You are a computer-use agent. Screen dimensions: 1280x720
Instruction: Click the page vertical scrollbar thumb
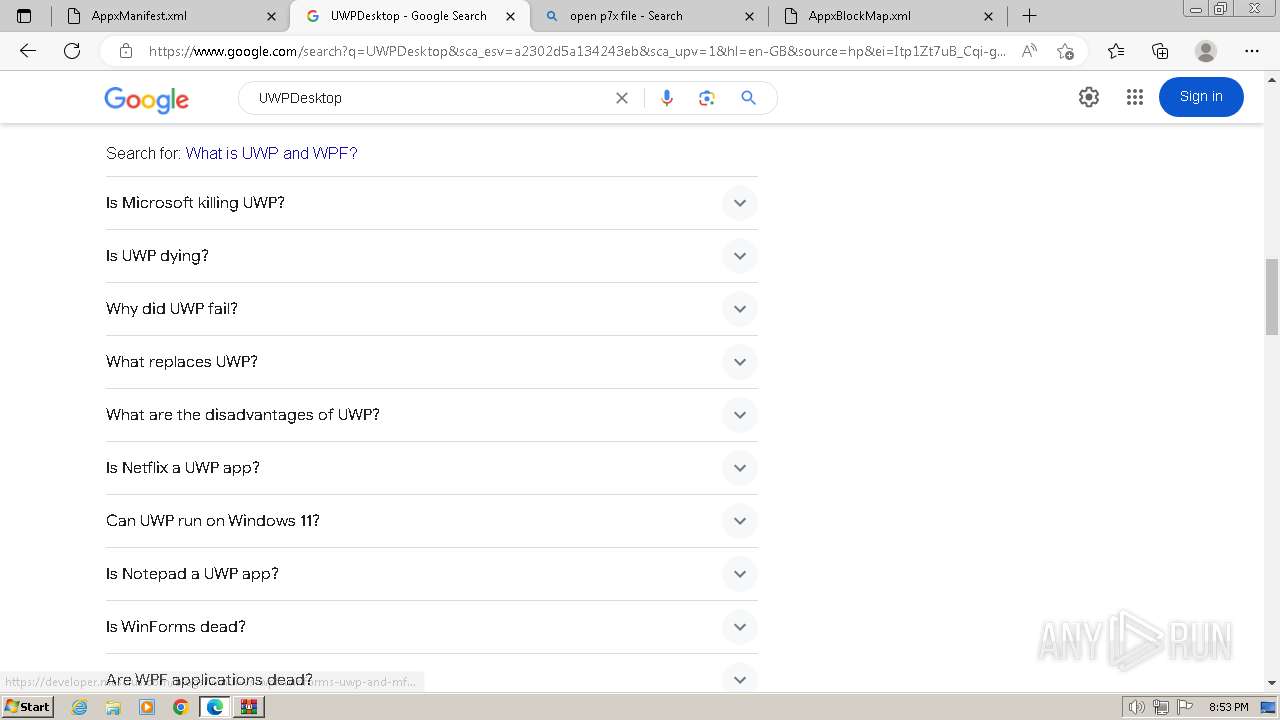(x=1272, y=296)
